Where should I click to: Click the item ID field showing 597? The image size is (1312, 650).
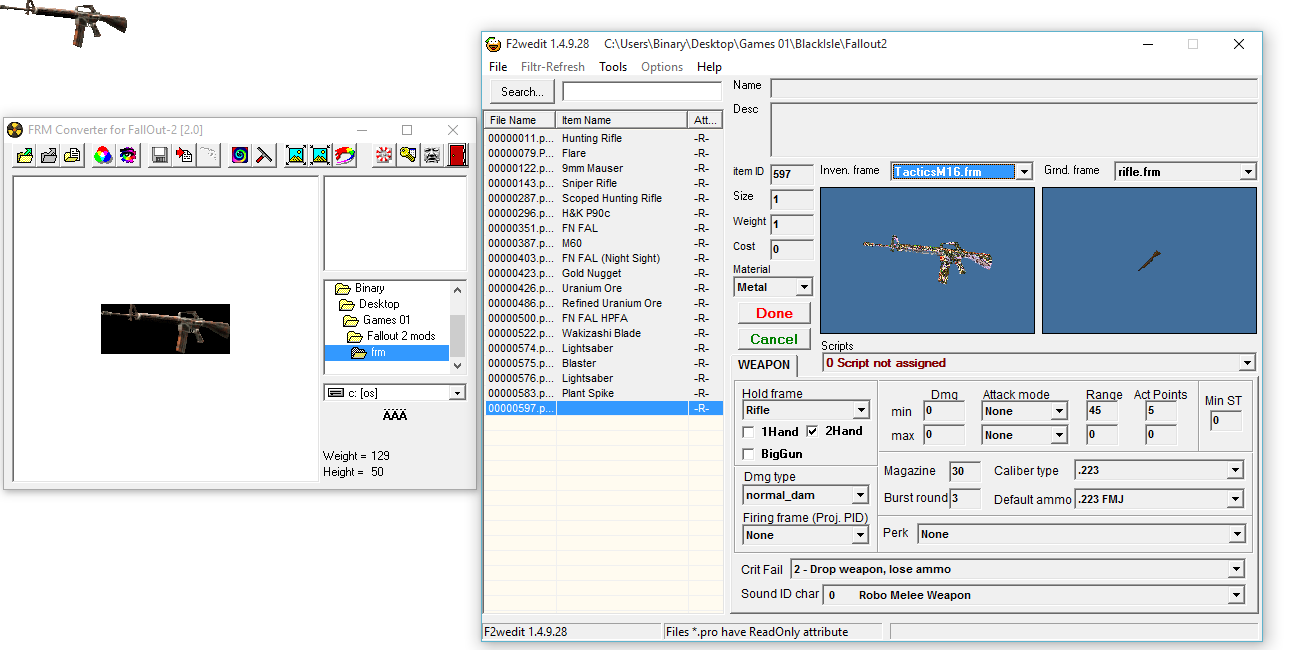(792, 174)
